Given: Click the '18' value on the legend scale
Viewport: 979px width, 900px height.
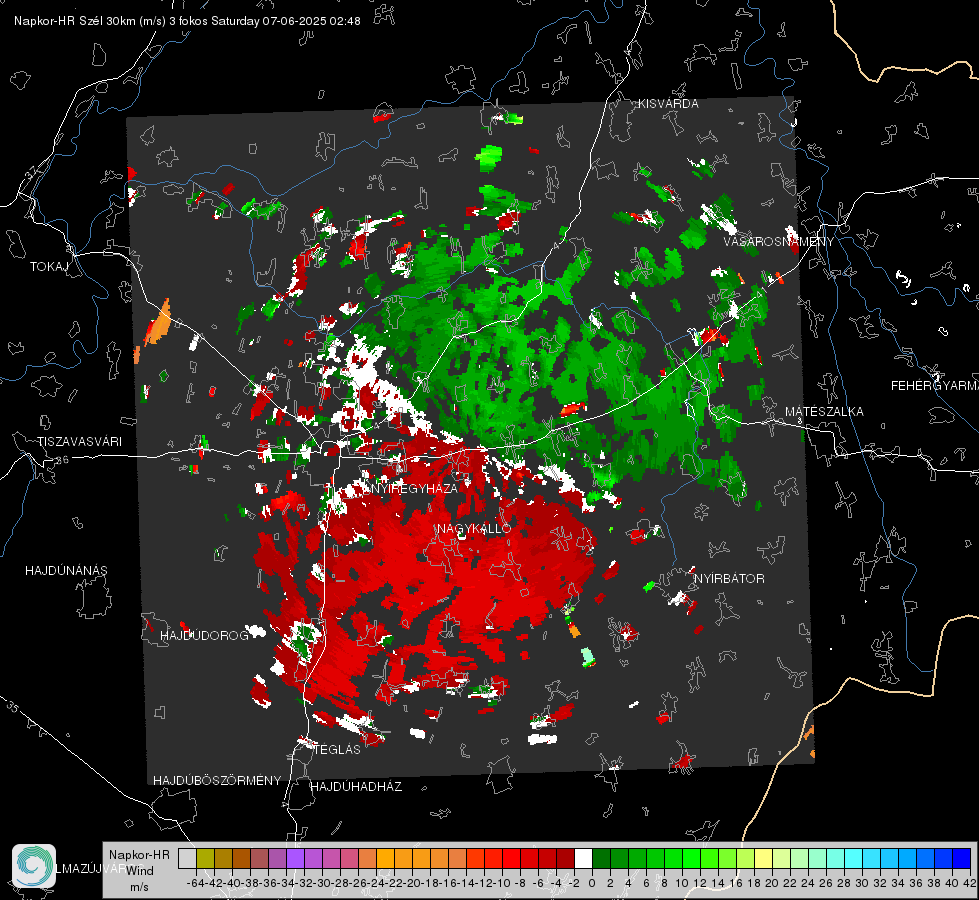Looking at the screenshot, I should (754, 883).
